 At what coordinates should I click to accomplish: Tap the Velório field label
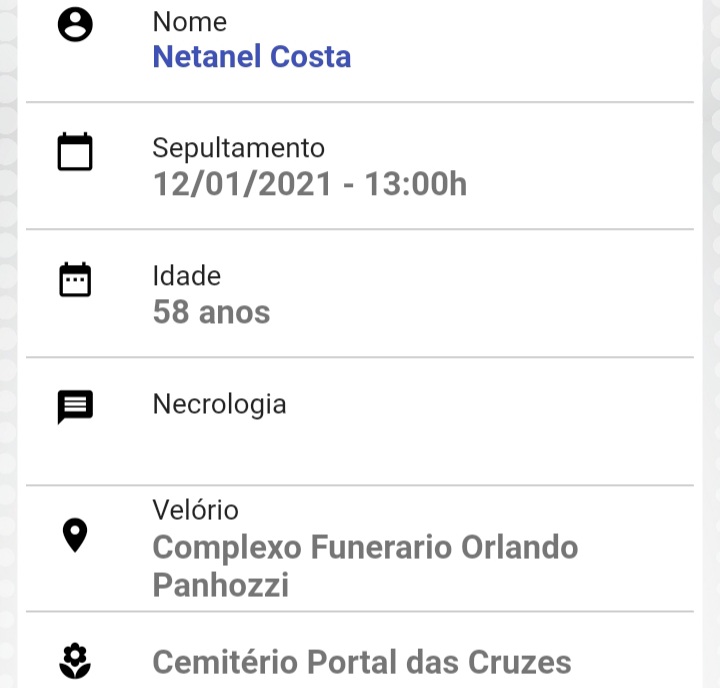(x=195, y=510)
